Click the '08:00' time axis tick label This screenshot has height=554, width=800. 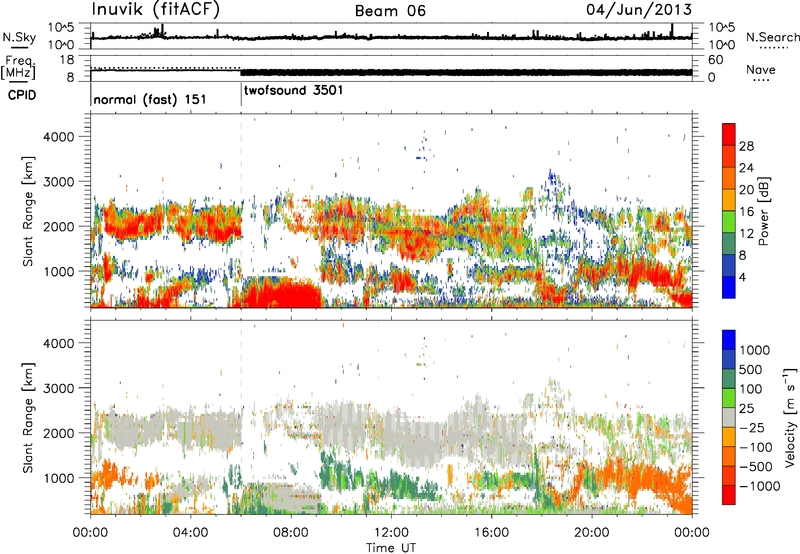[290, 533]
